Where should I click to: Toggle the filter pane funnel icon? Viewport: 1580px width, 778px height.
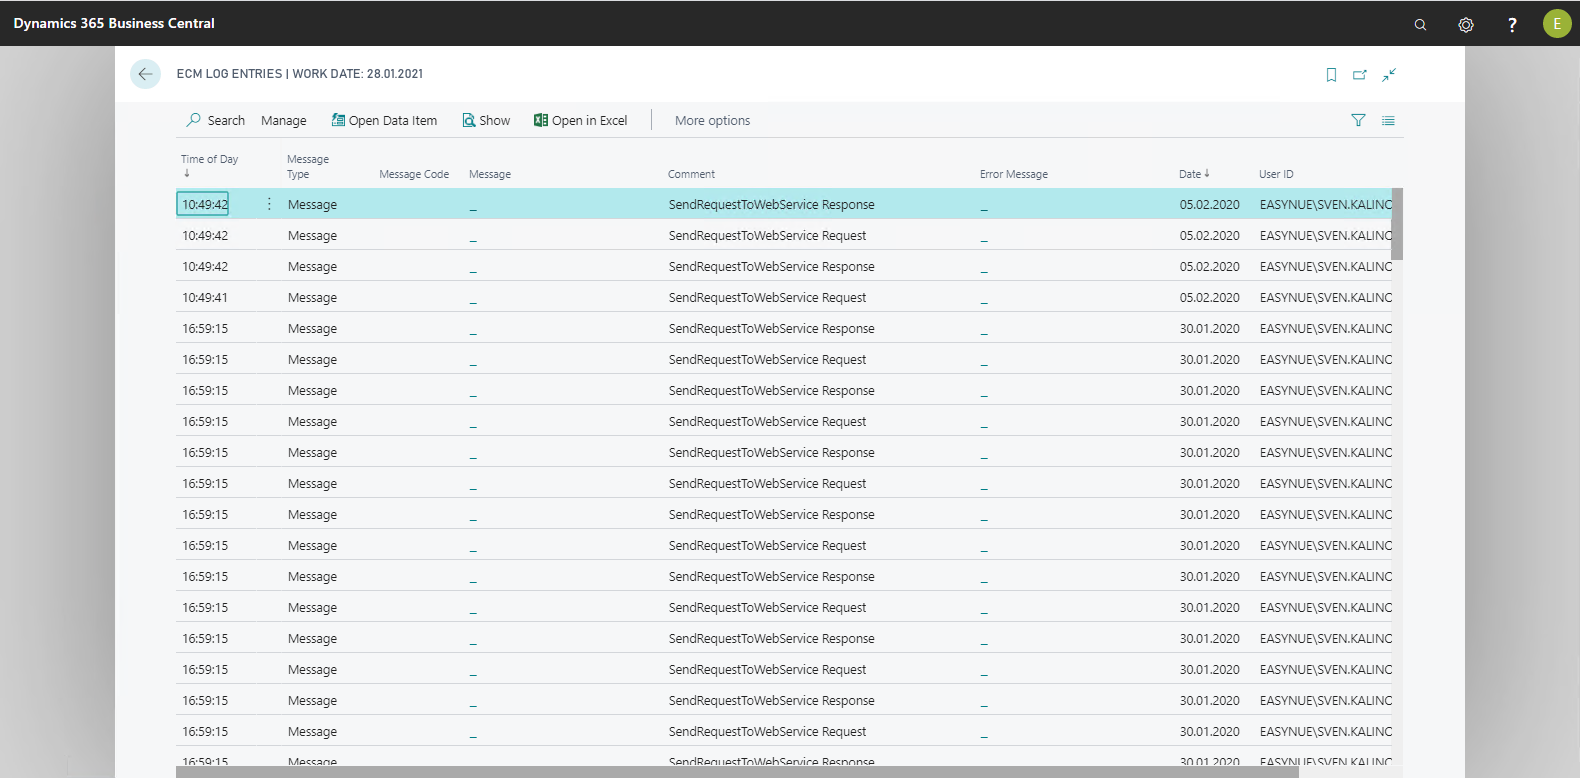1358,121
